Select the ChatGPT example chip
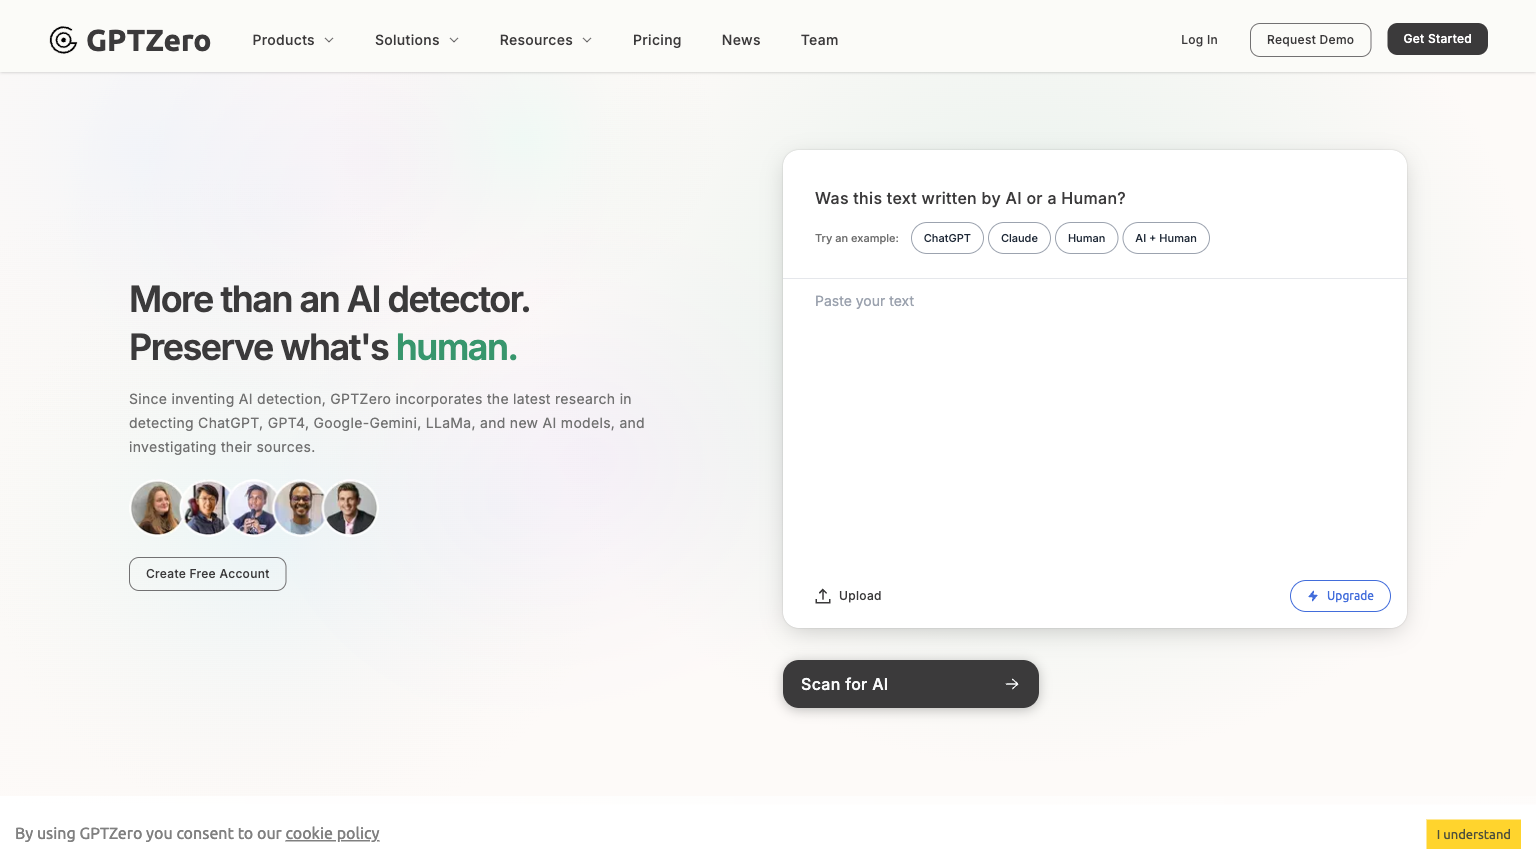The image size is (1536, 864). pyautogui.click(x=947, y=238)
